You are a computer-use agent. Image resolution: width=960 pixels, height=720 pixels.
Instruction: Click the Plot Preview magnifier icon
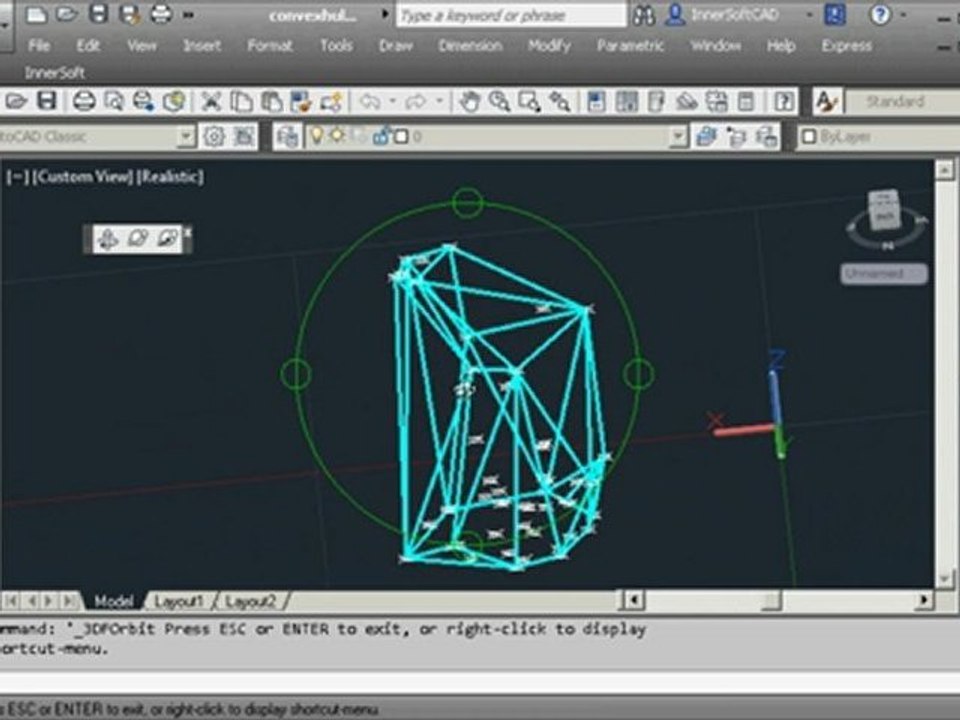114,101
